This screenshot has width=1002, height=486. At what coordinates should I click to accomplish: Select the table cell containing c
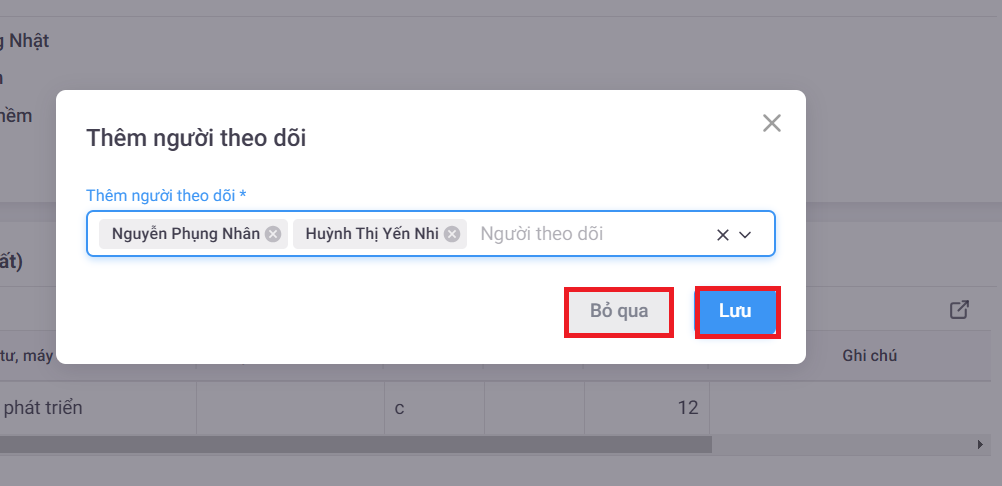pyautogui.click(x=434, y=408)
